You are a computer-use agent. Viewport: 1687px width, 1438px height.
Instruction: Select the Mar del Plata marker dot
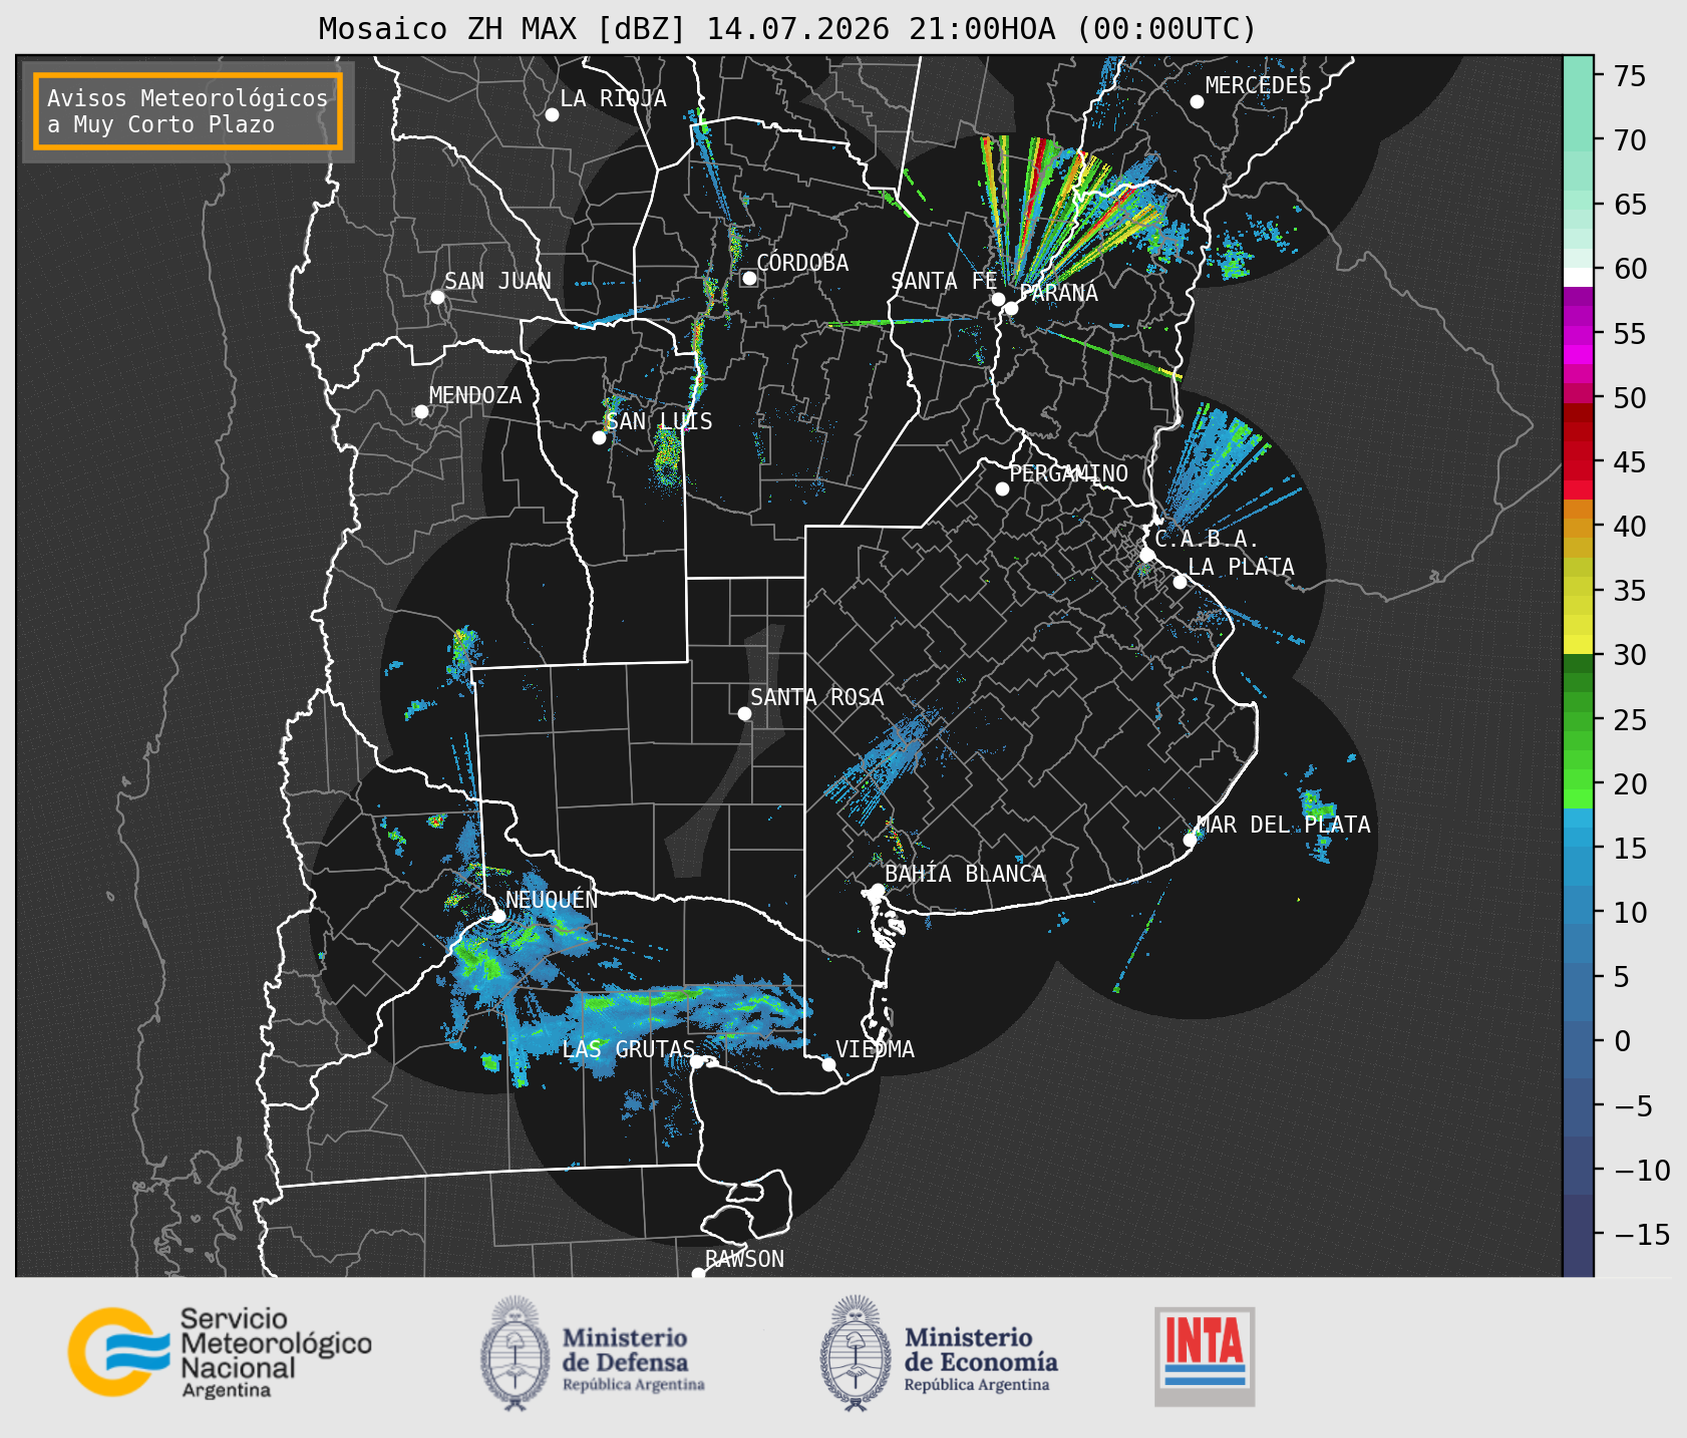click(1190, 839)
